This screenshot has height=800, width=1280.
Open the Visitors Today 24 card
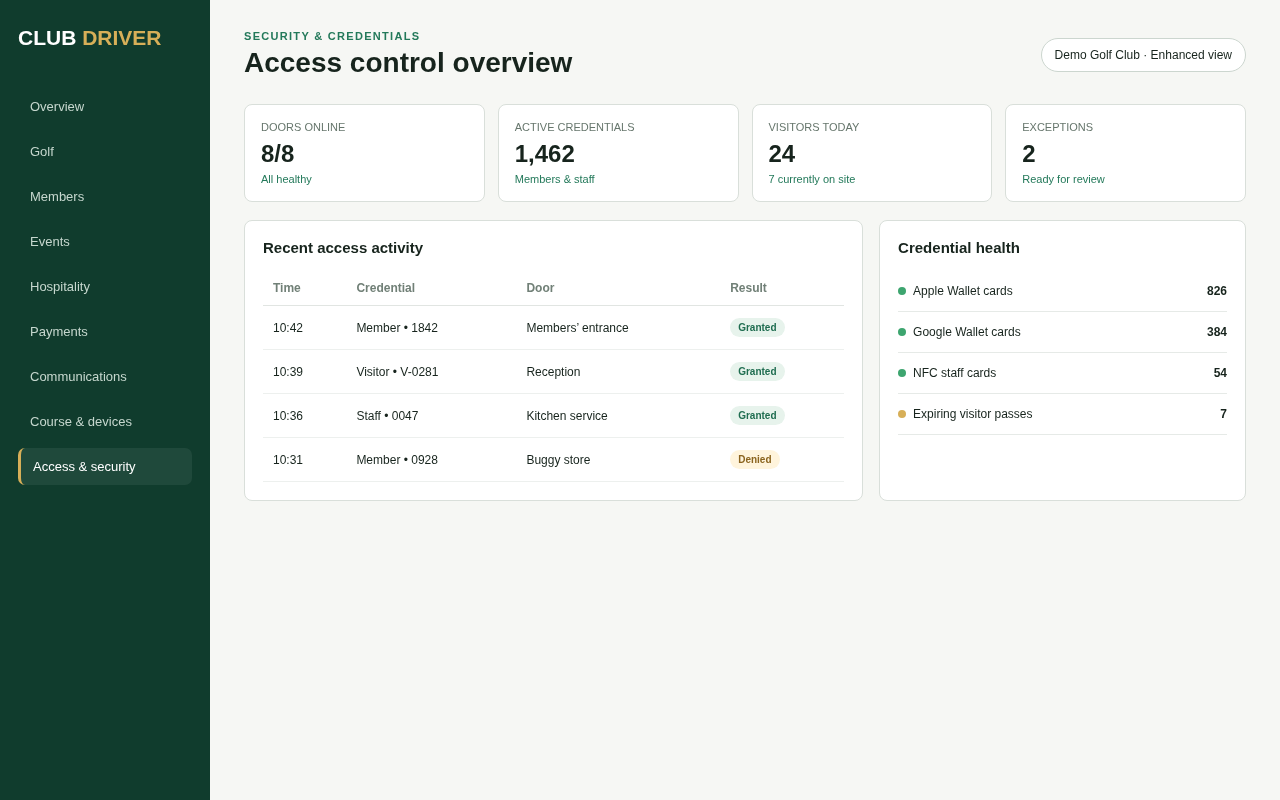(x=872, y=153)
